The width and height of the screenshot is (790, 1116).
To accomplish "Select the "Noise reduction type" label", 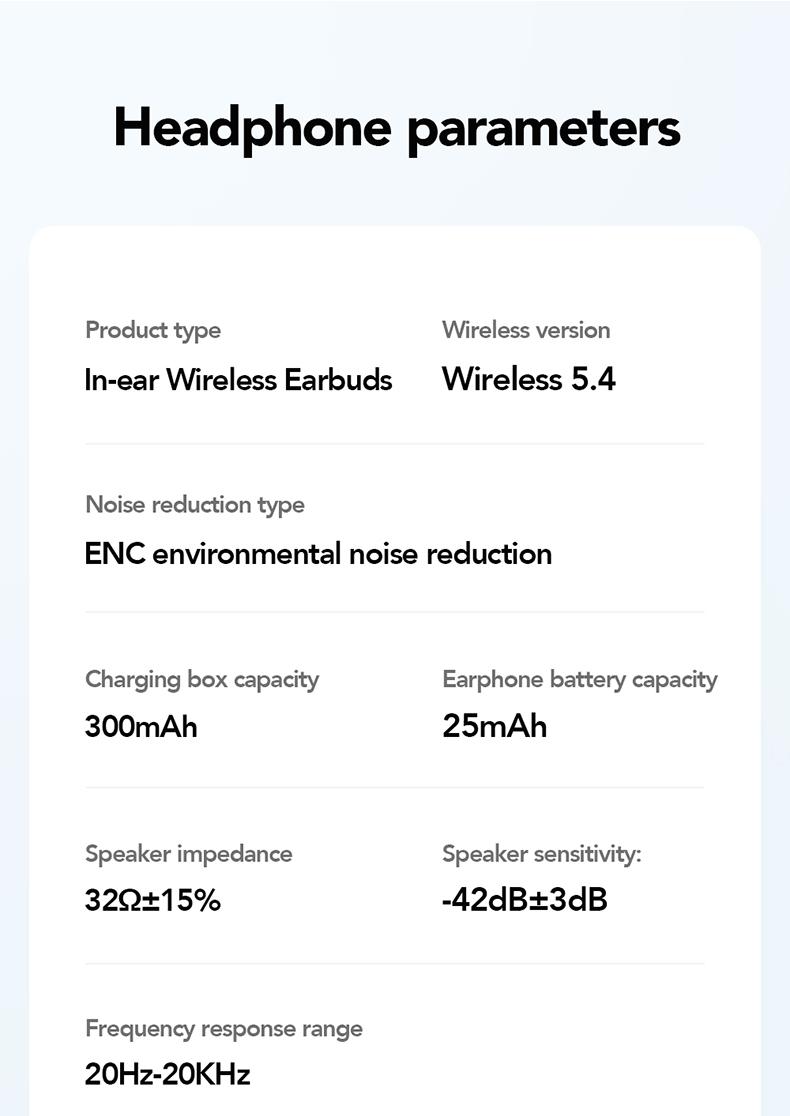I will click(195, 504).
